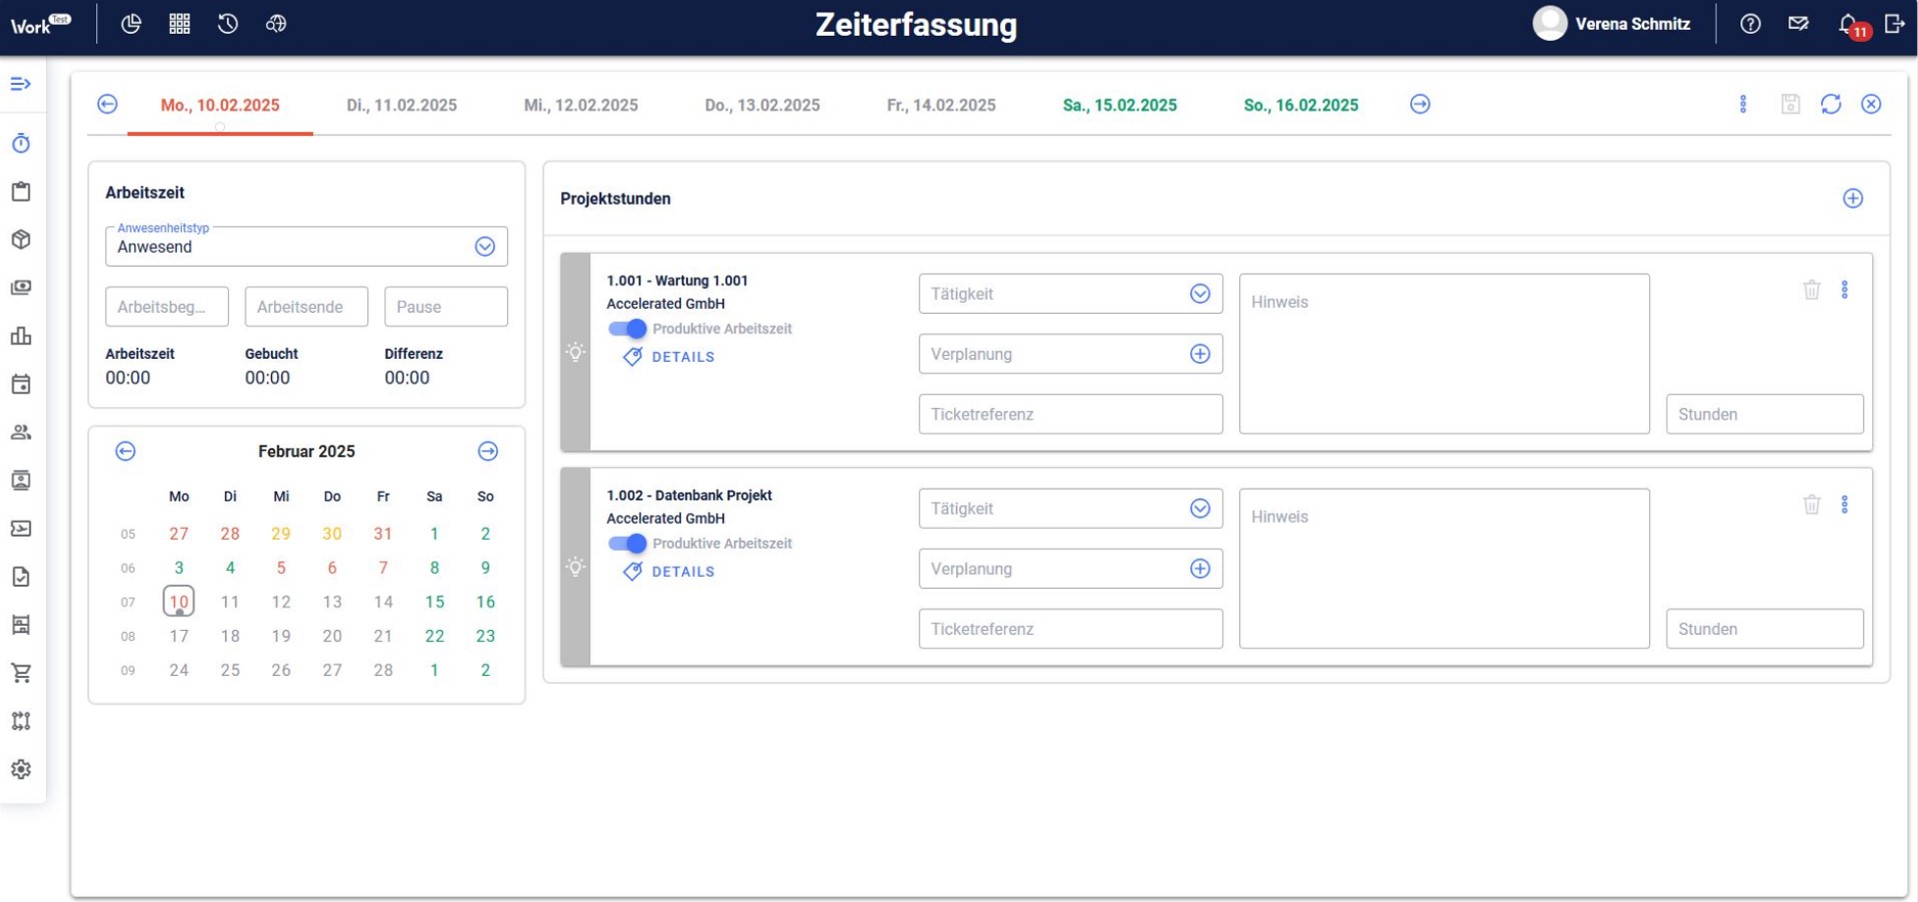Add Verplanung for Datenbank Projekt
1918x902 pixels.
tap(1200, 569)
